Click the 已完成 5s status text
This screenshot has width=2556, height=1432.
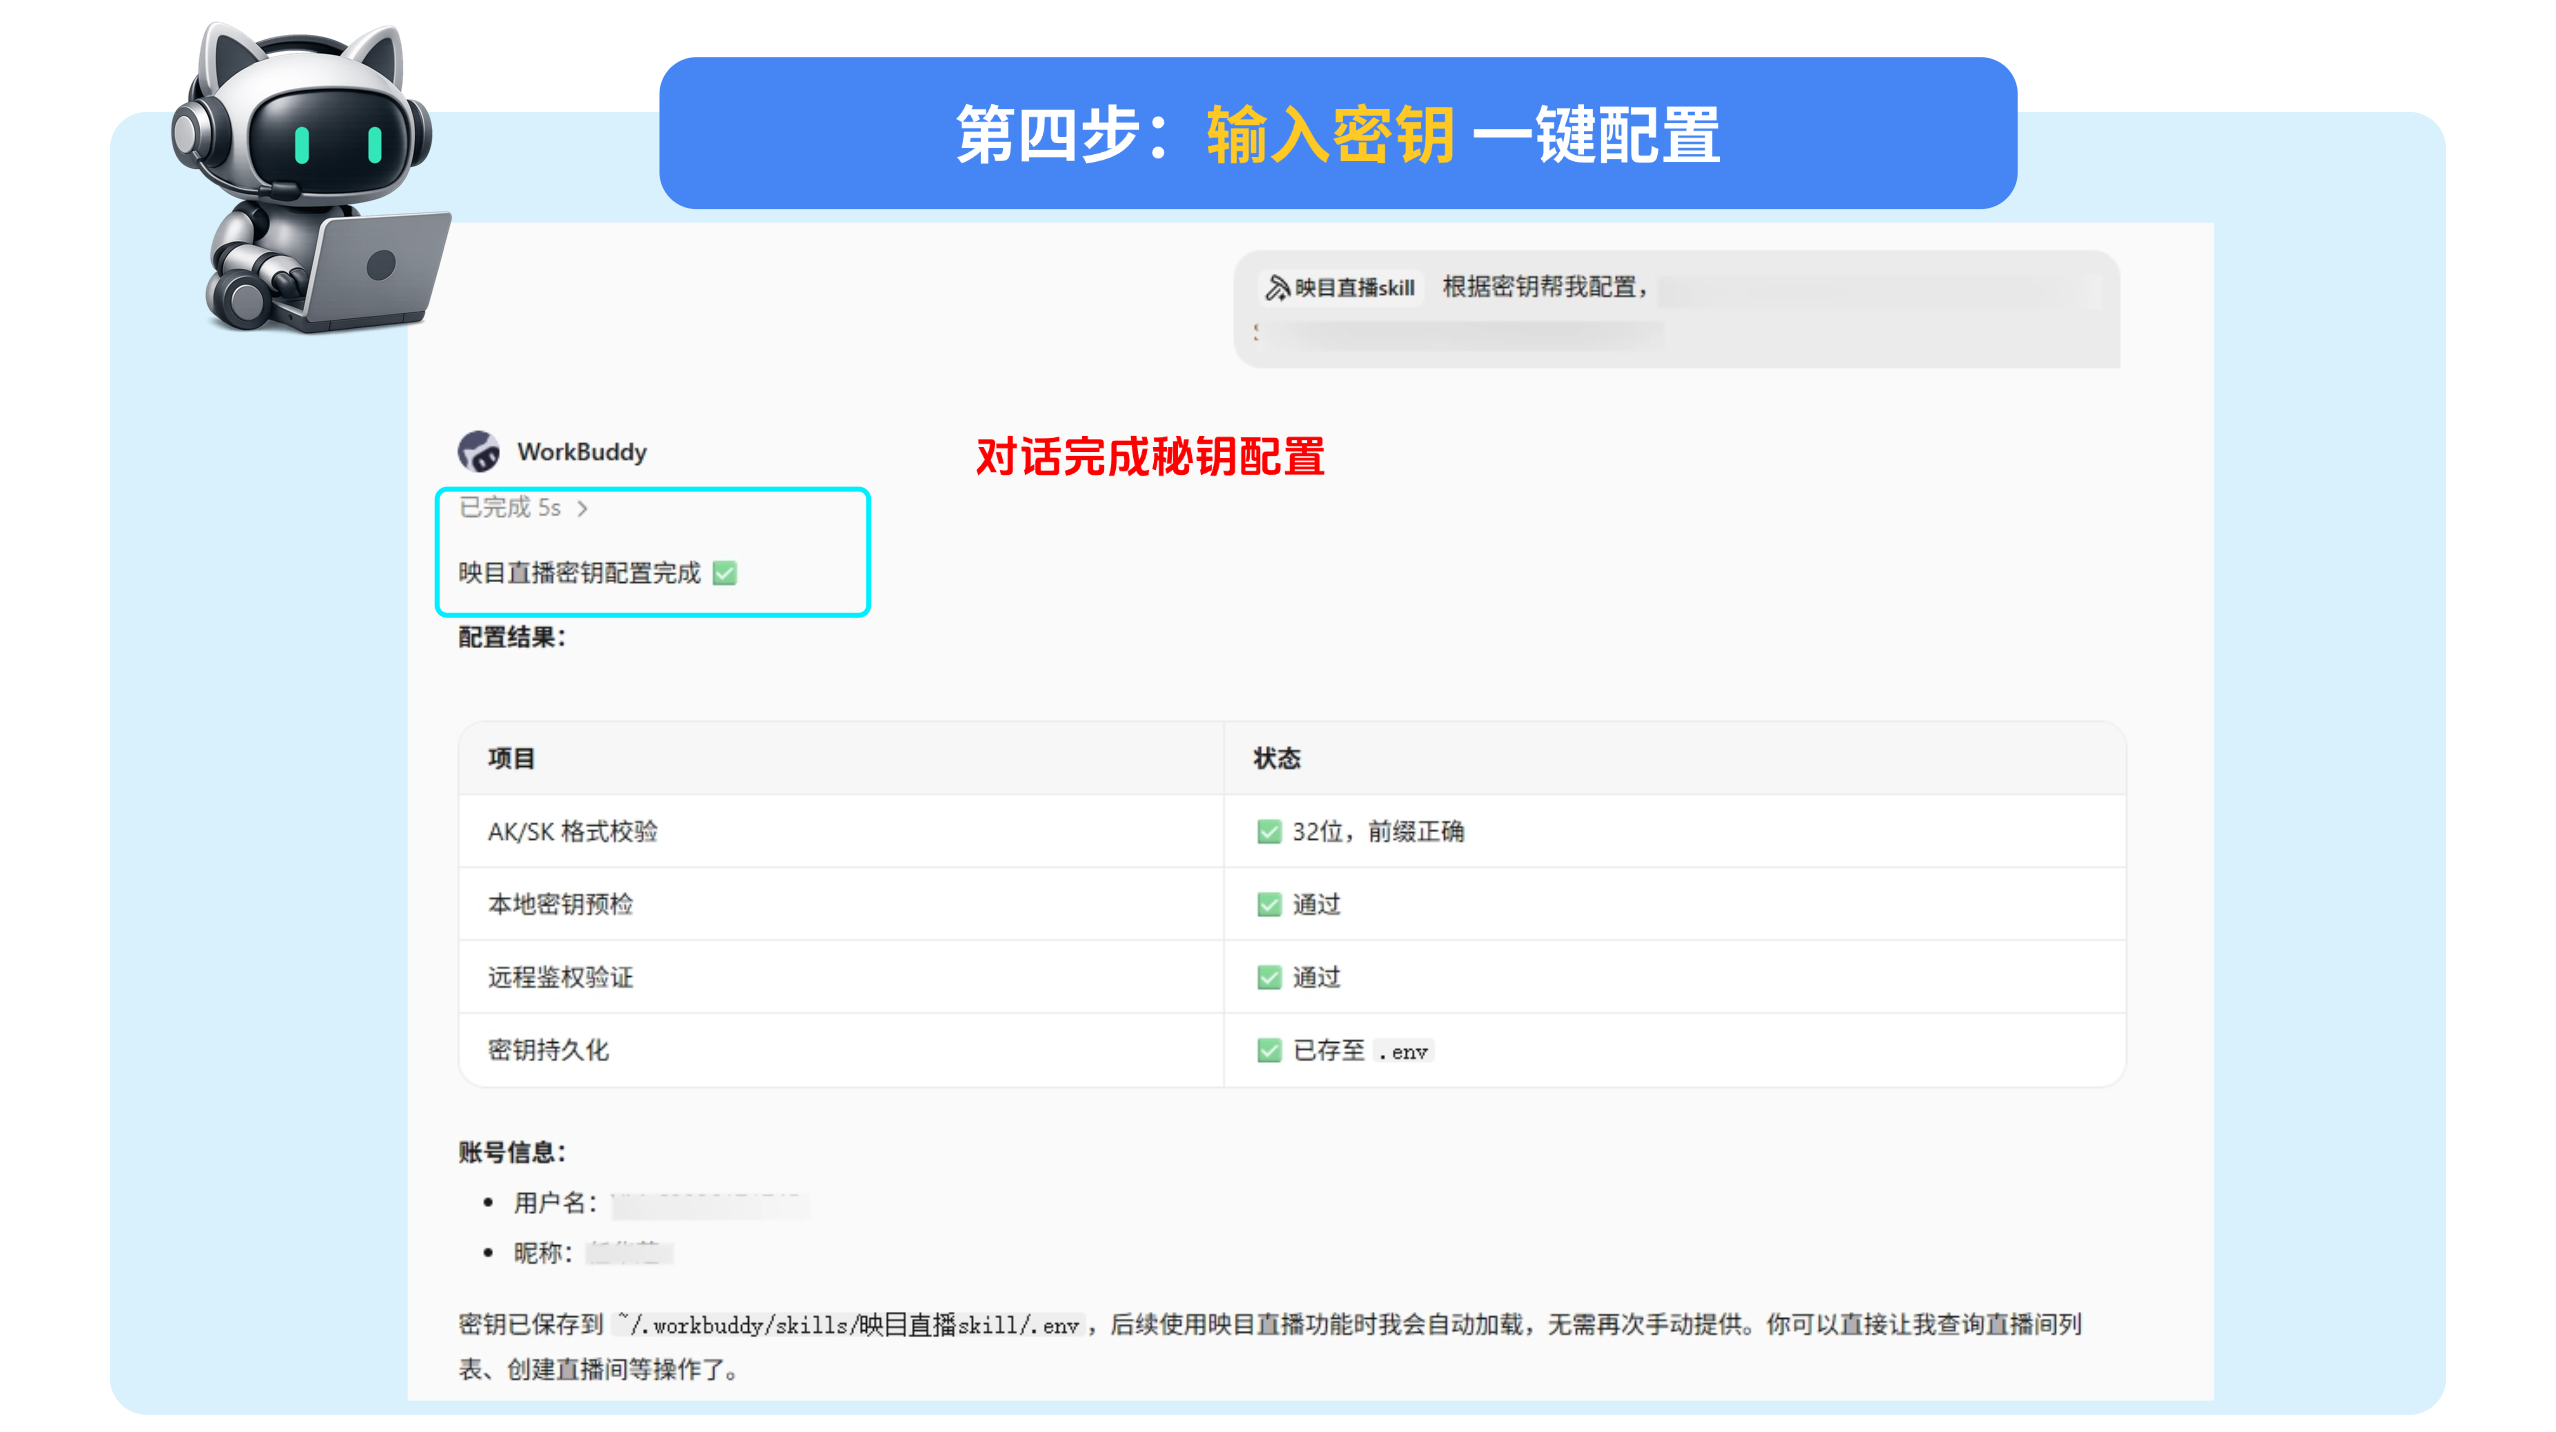510,508
